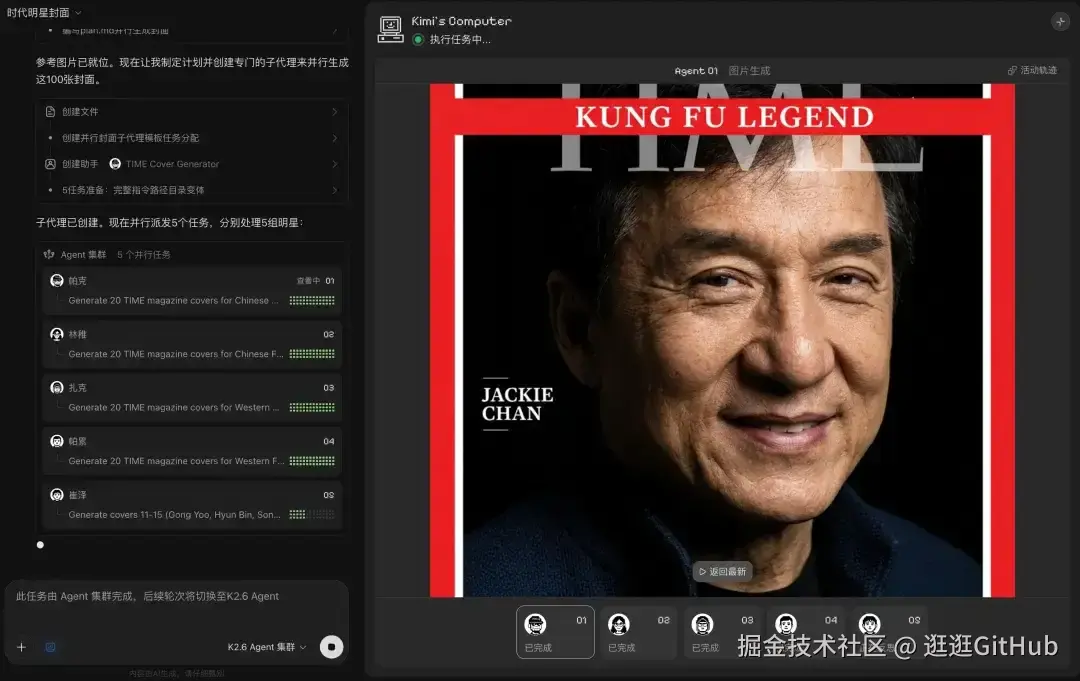Select the 图片生成 label in header

(x=749, y=70)
